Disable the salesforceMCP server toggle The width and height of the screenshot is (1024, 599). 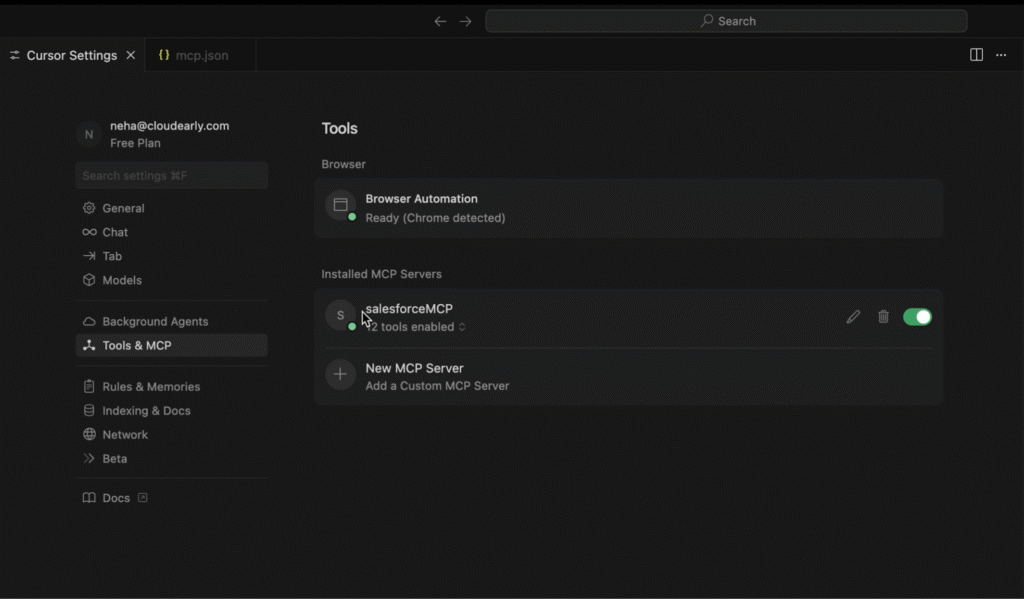click(917, 317)
